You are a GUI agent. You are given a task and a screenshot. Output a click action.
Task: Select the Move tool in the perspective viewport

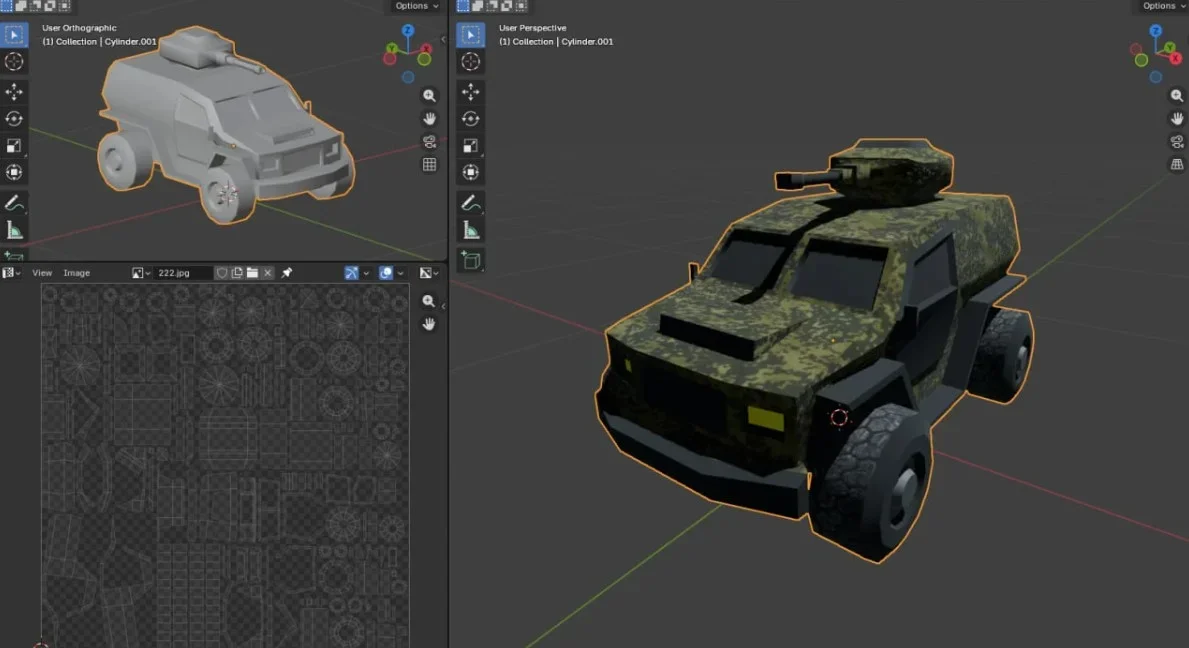471,92
